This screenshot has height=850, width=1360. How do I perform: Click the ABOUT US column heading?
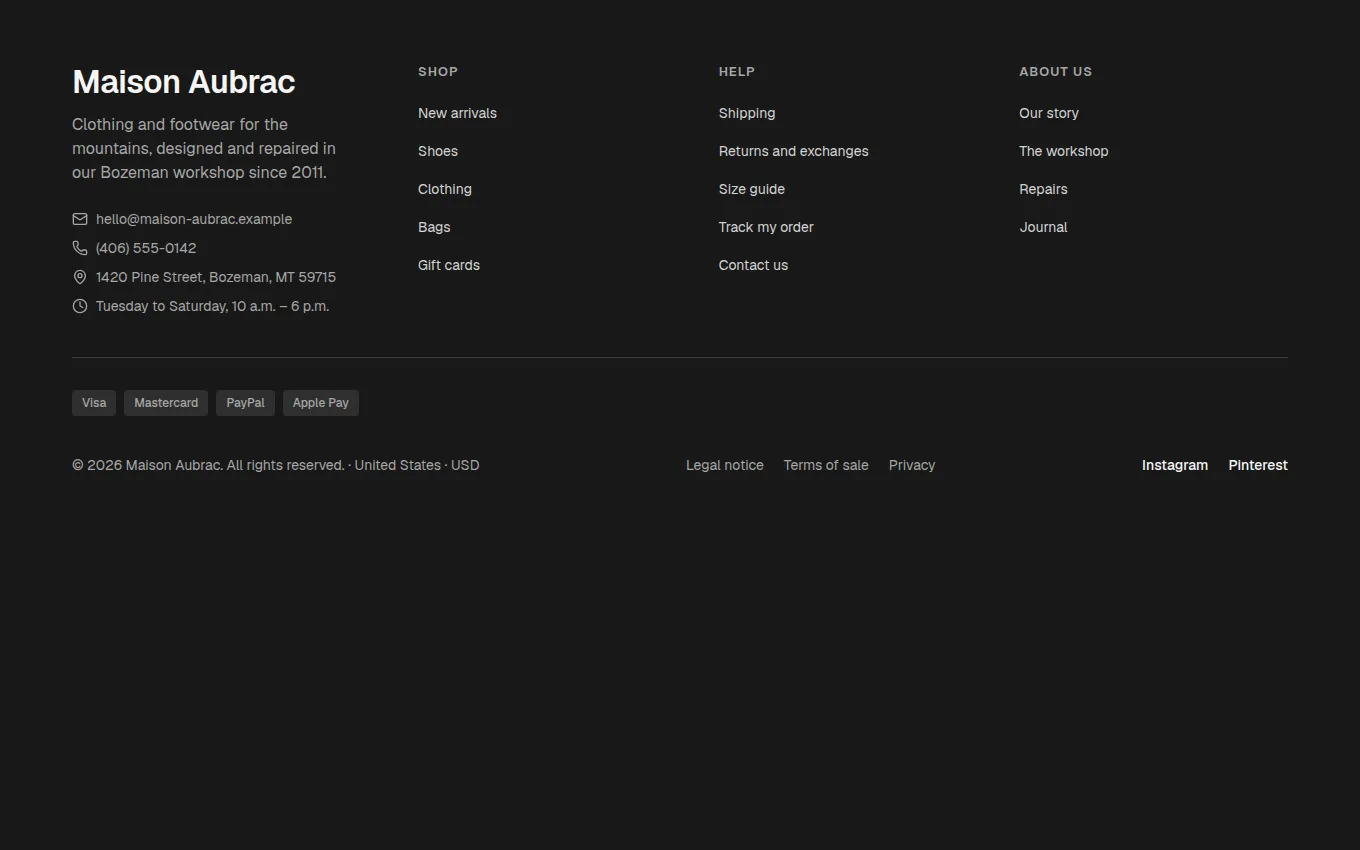click(x=1056, y=72)
